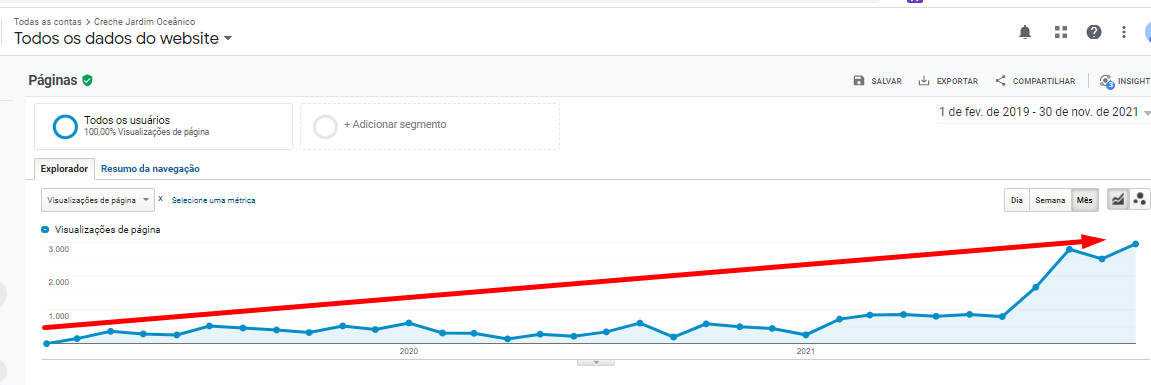Open the date range selector dropdown
Viewport: 1151px width, 385px height.
(x=1045, y=112)
